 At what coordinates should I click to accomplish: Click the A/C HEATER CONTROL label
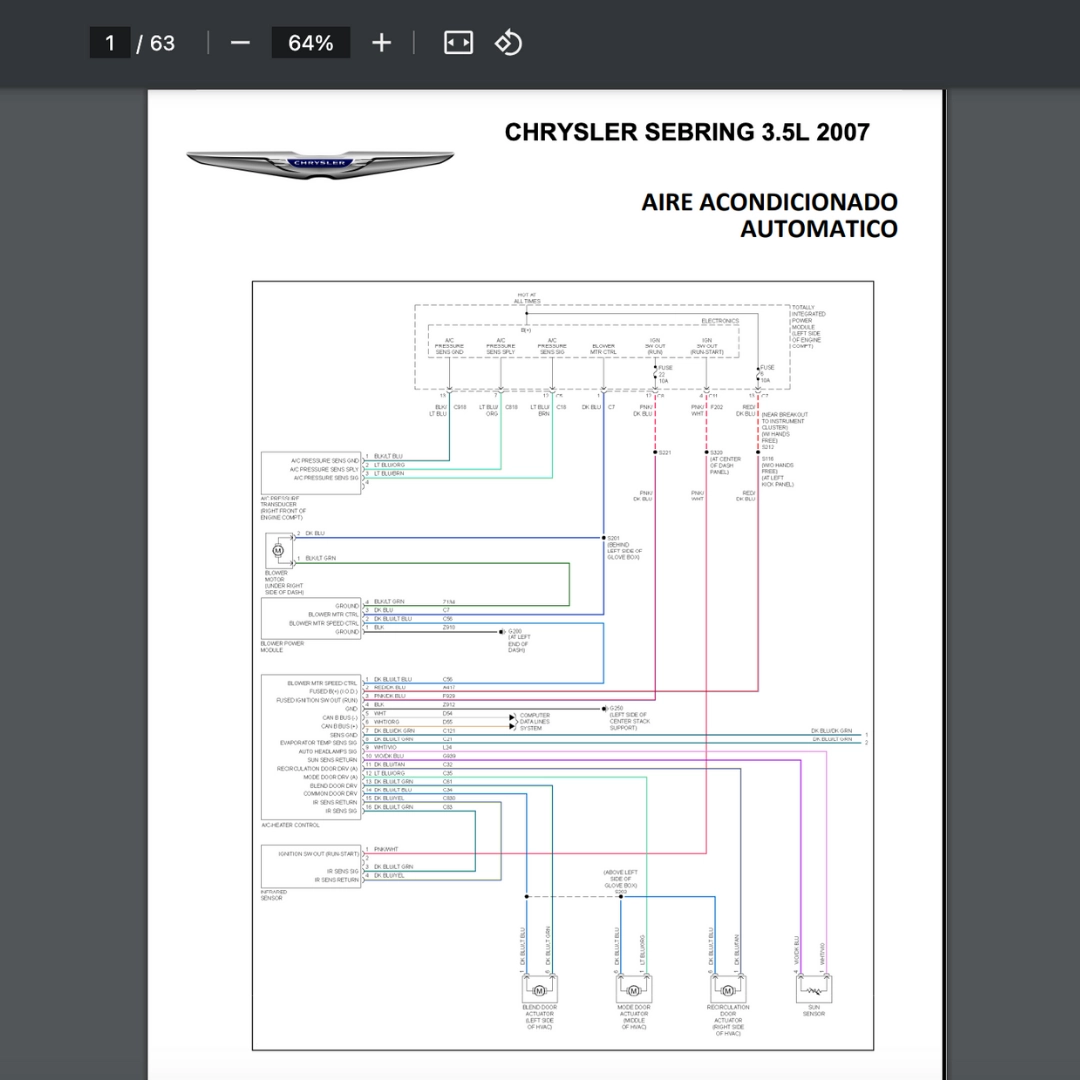coord(290,825)
